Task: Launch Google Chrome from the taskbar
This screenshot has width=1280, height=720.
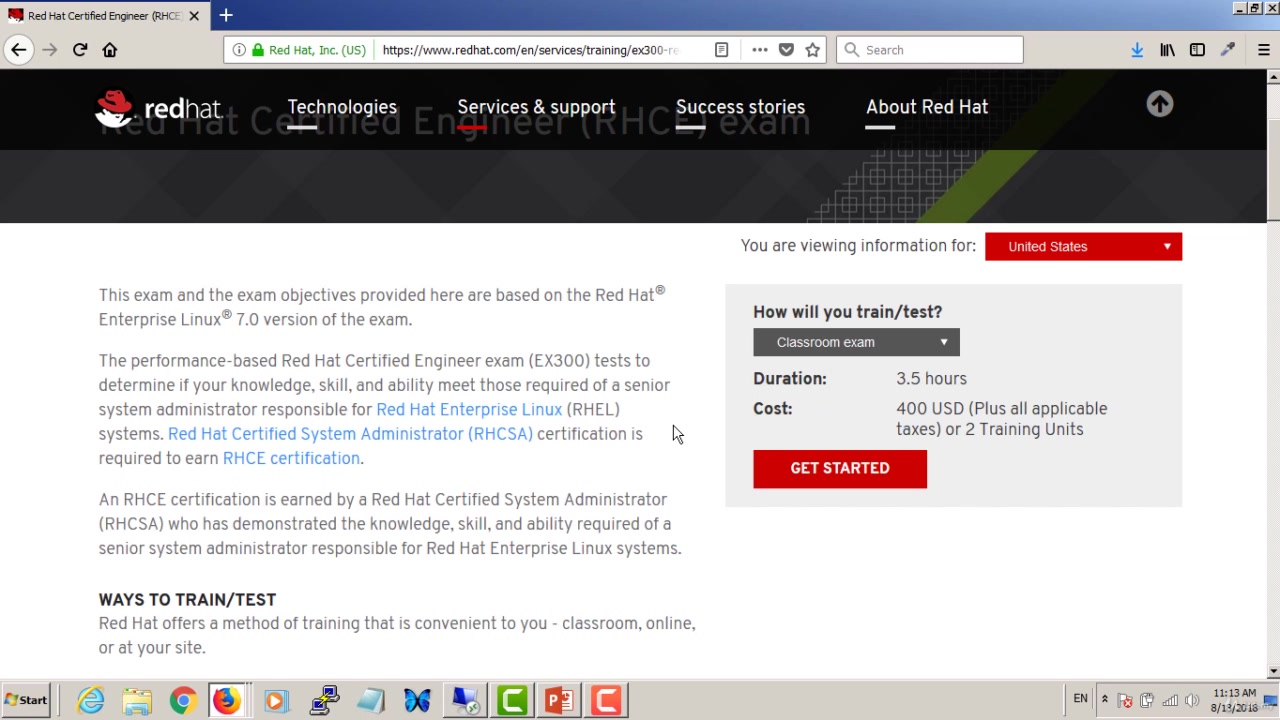Action: point(182,700)
